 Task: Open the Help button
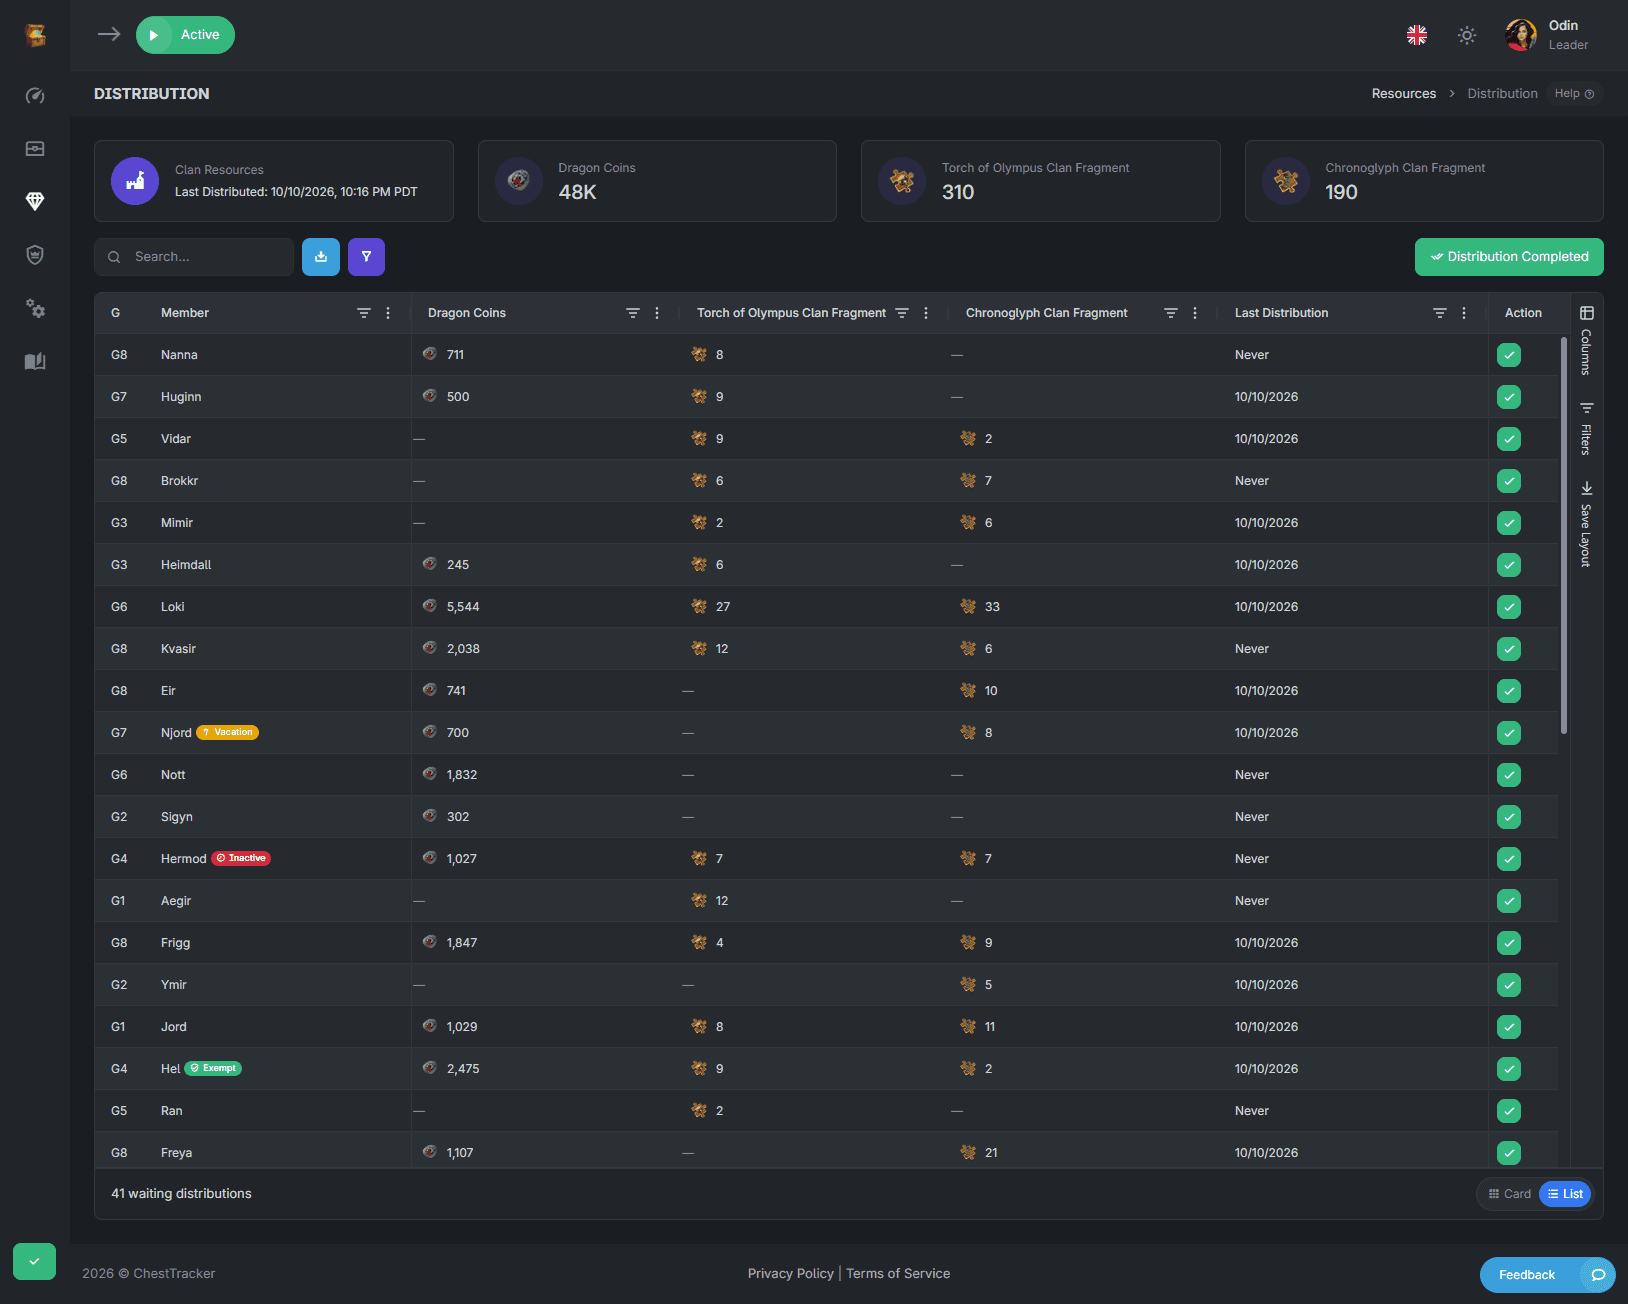point(1574,94)
